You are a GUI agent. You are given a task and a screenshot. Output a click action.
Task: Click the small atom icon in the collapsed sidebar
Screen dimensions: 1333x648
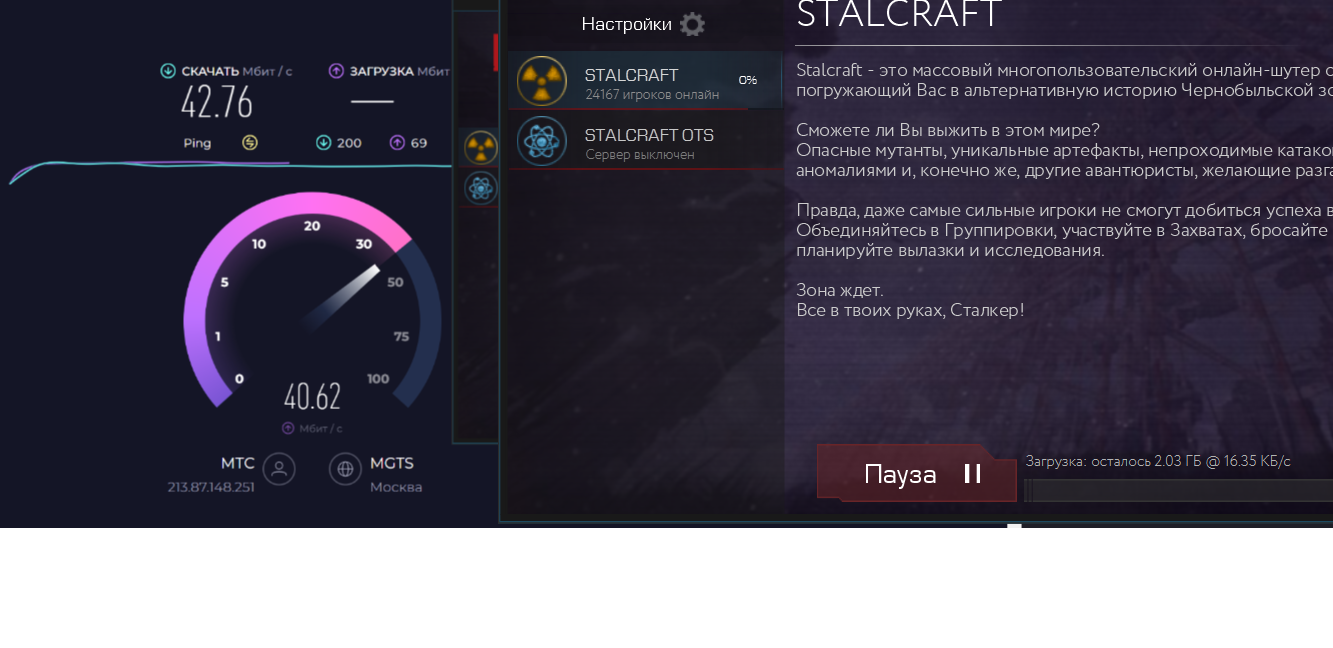[481, 188]
